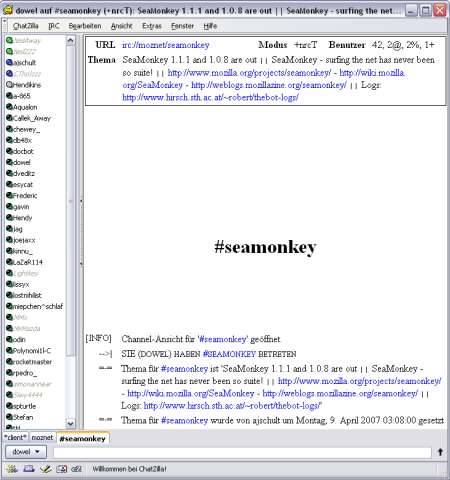Click #SEAMONKEY link in BETRETEN line

coord(229,354)
